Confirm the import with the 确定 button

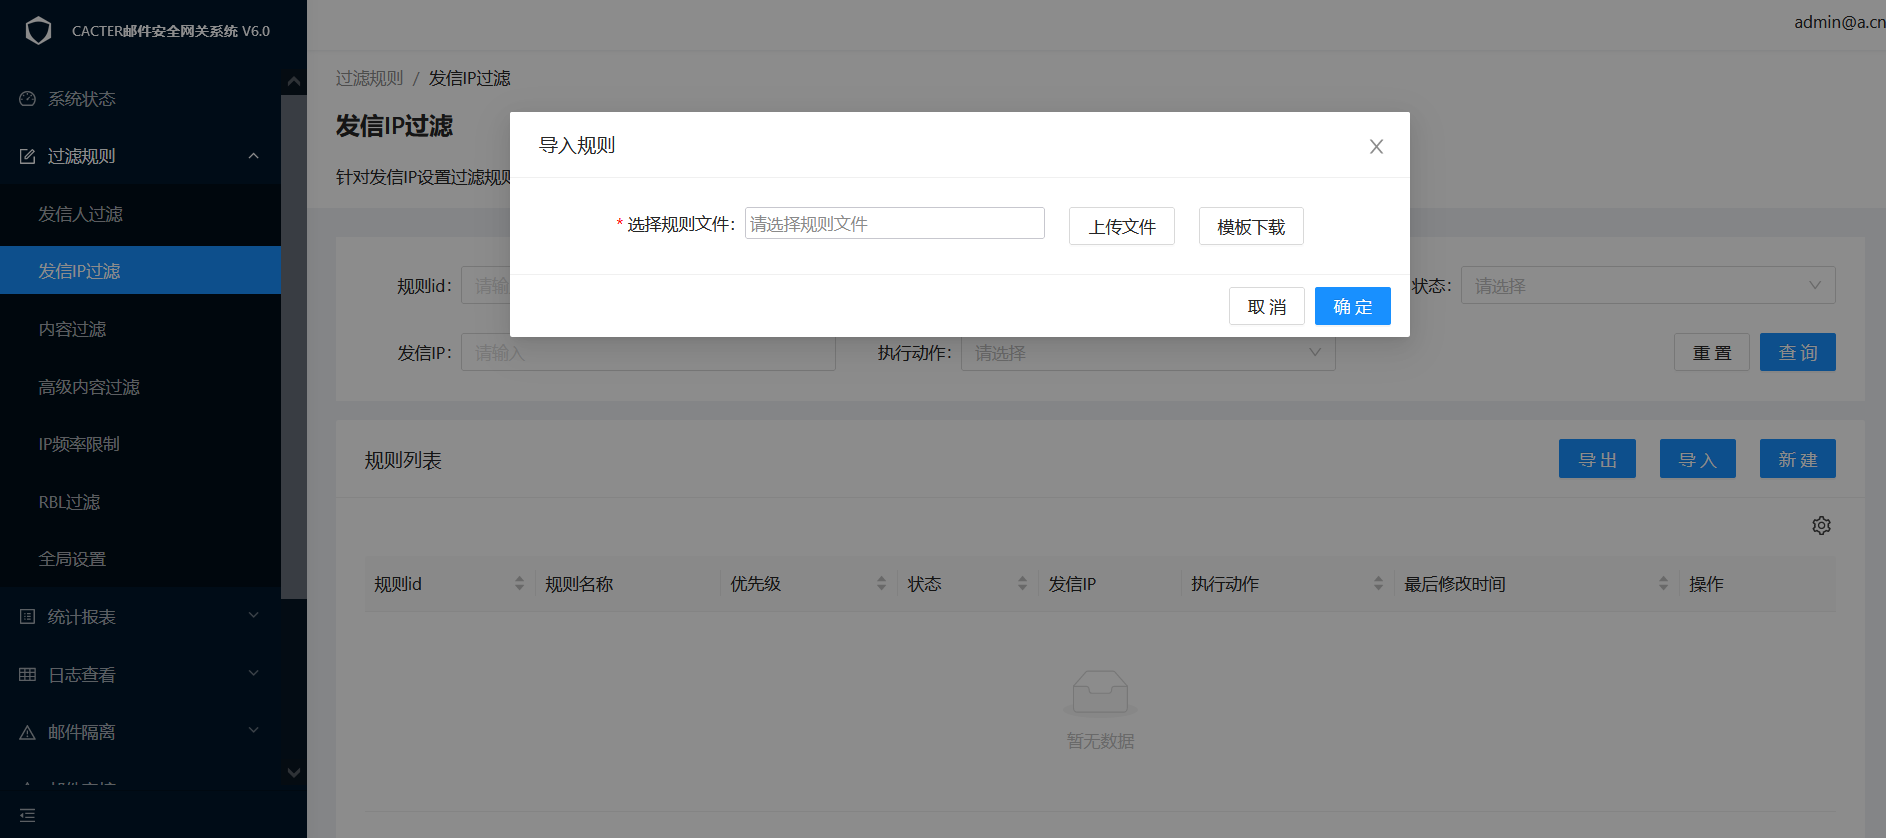click(x=1352, y=307)
